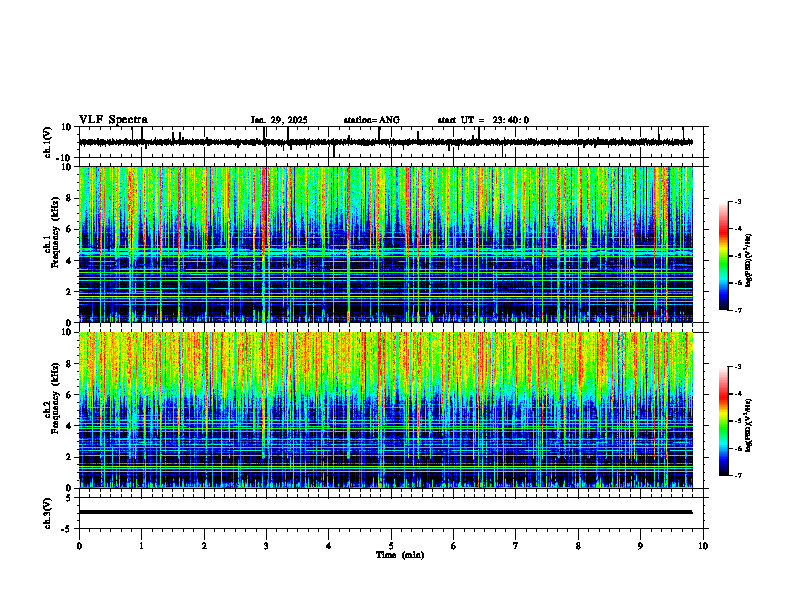Screen dimensions: 792x612
Task: Click the ch.3(V) flat signal trace
Action: [x=385, y=512]
